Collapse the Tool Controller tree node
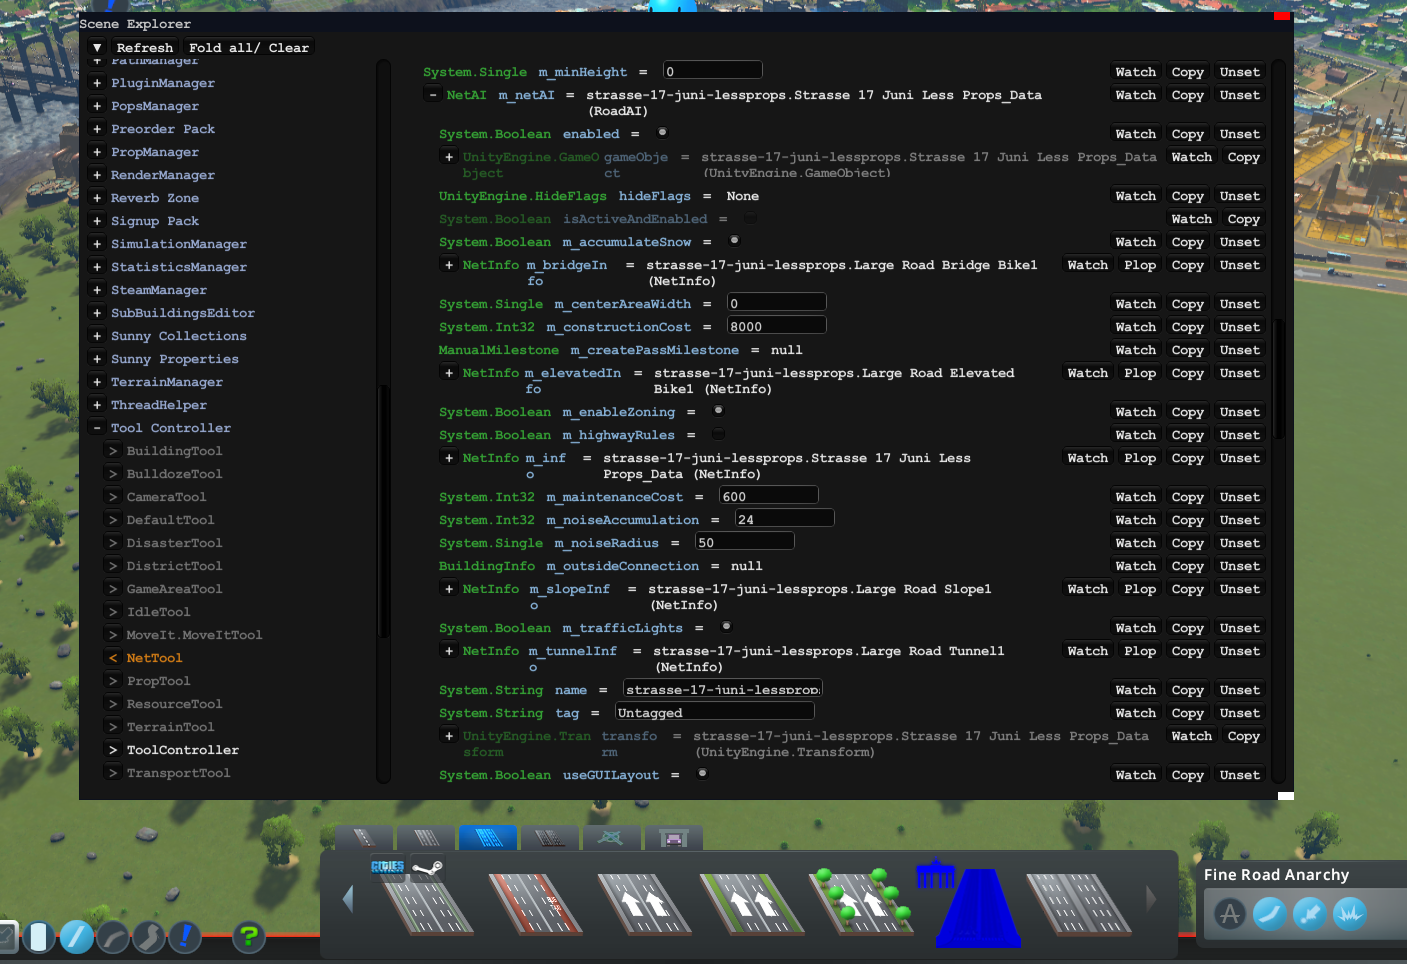This screenshot has width=1407, height=964. point(97,428)
